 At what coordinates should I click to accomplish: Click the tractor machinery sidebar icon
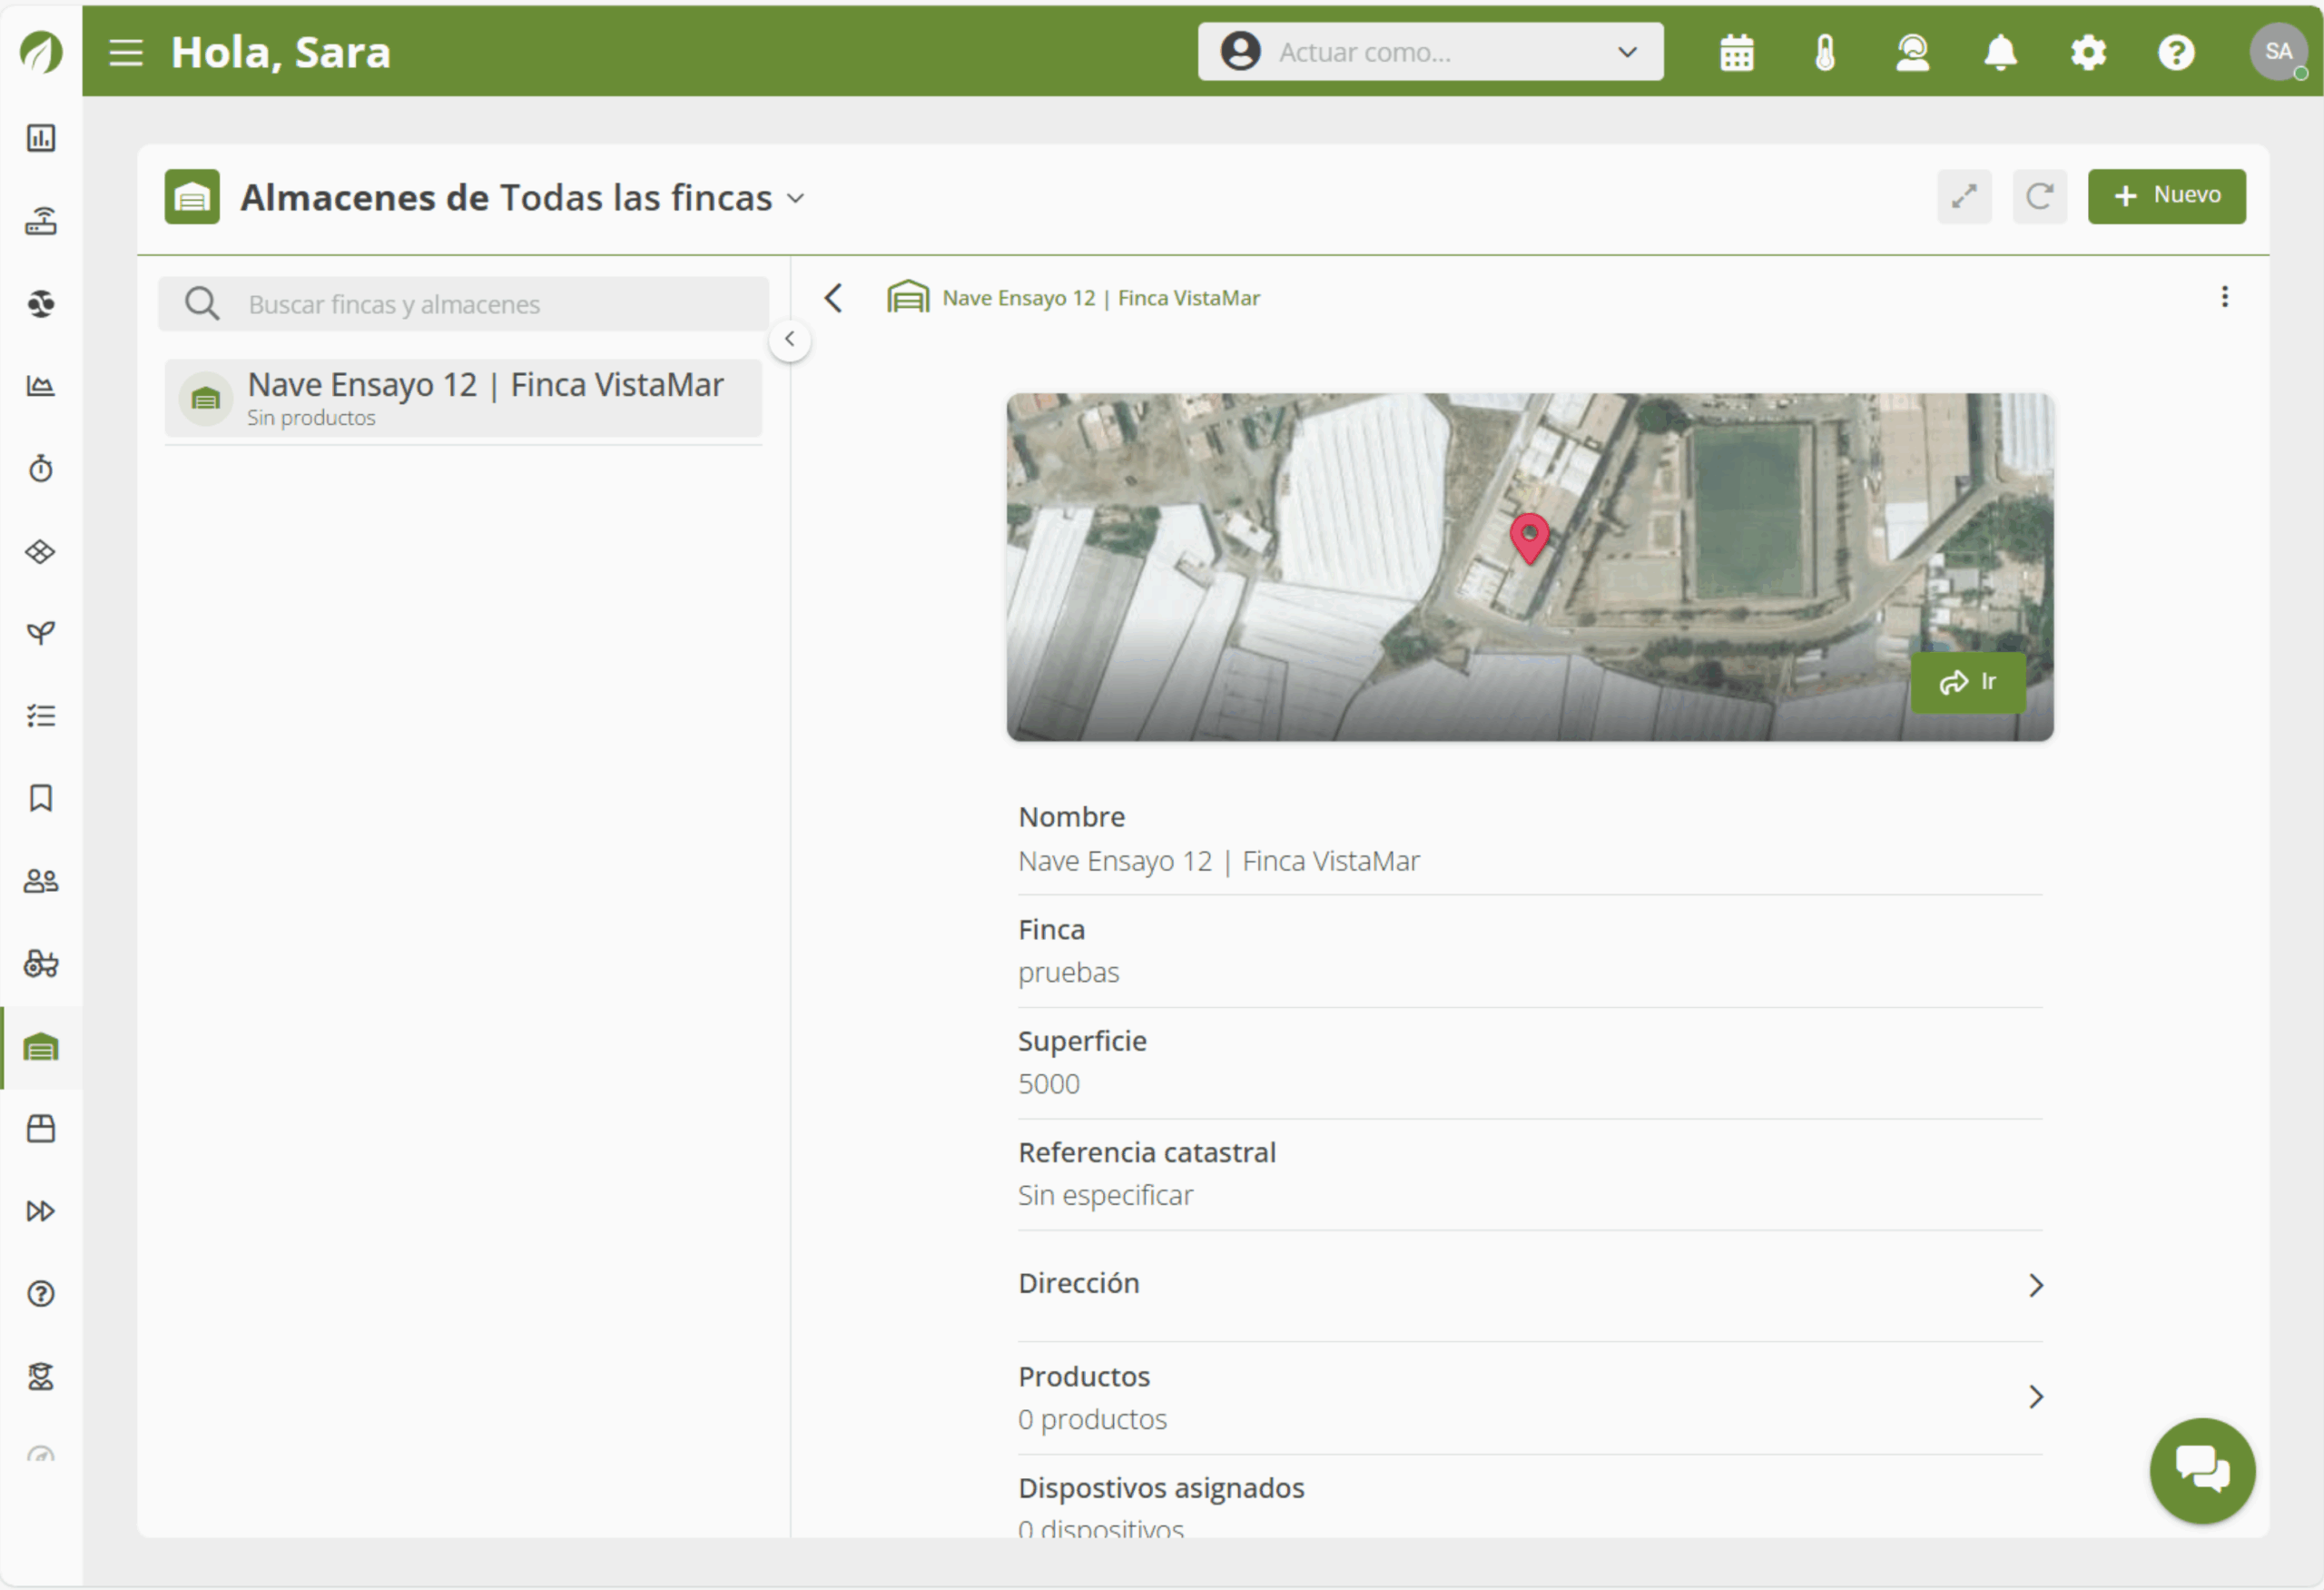click(x=41, y=964)
